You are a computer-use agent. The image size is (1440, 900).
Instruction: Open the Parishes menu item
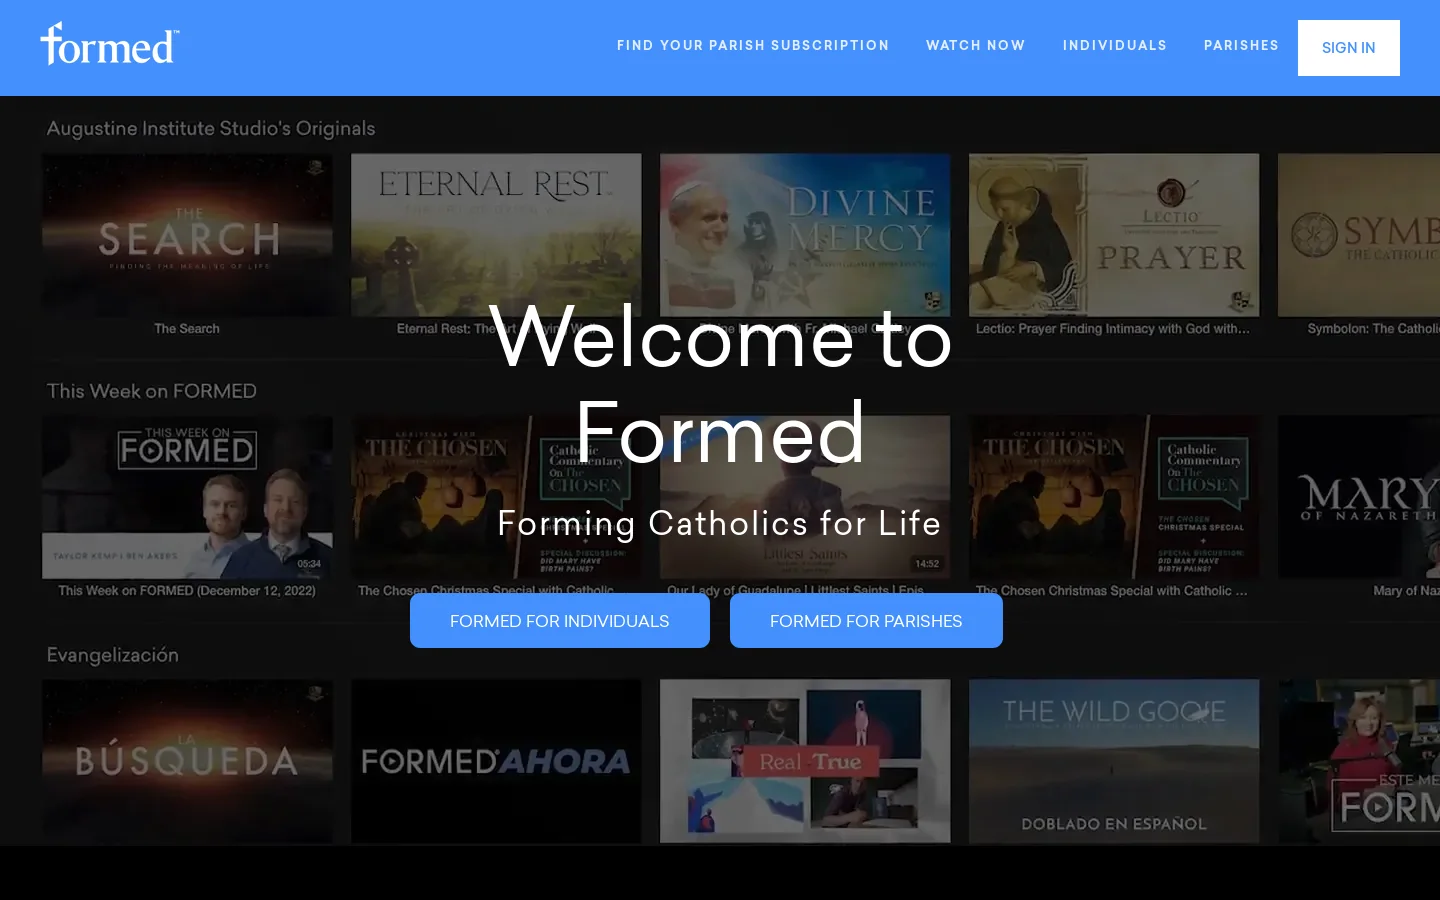(x=1241, y=45)
